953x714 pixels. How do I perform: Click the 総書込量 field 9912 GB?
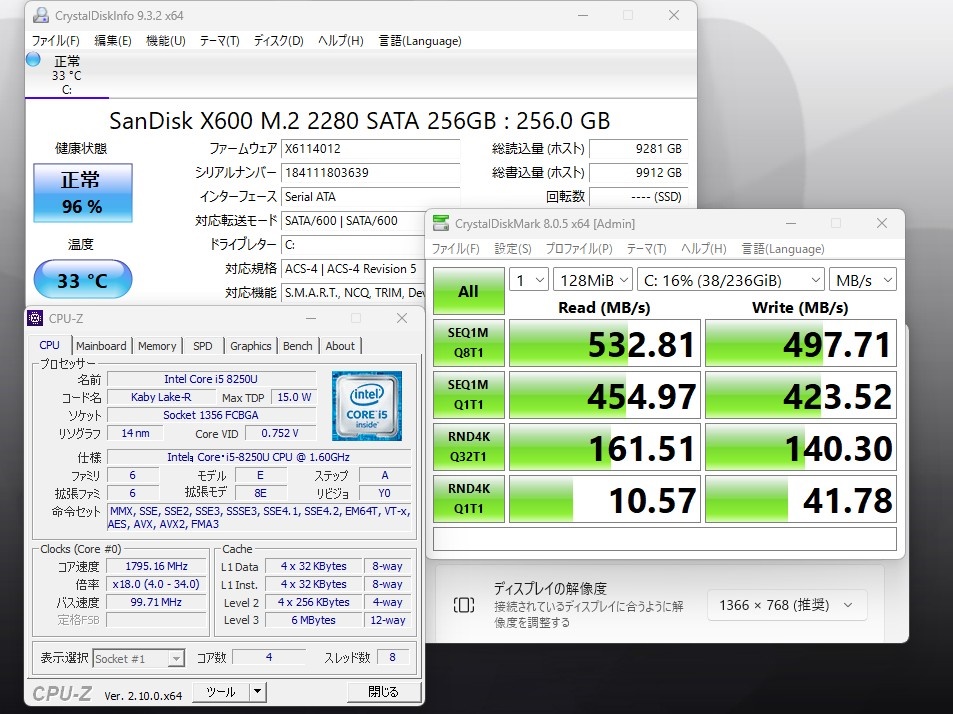pyautogui.click(x=638, y=173)
